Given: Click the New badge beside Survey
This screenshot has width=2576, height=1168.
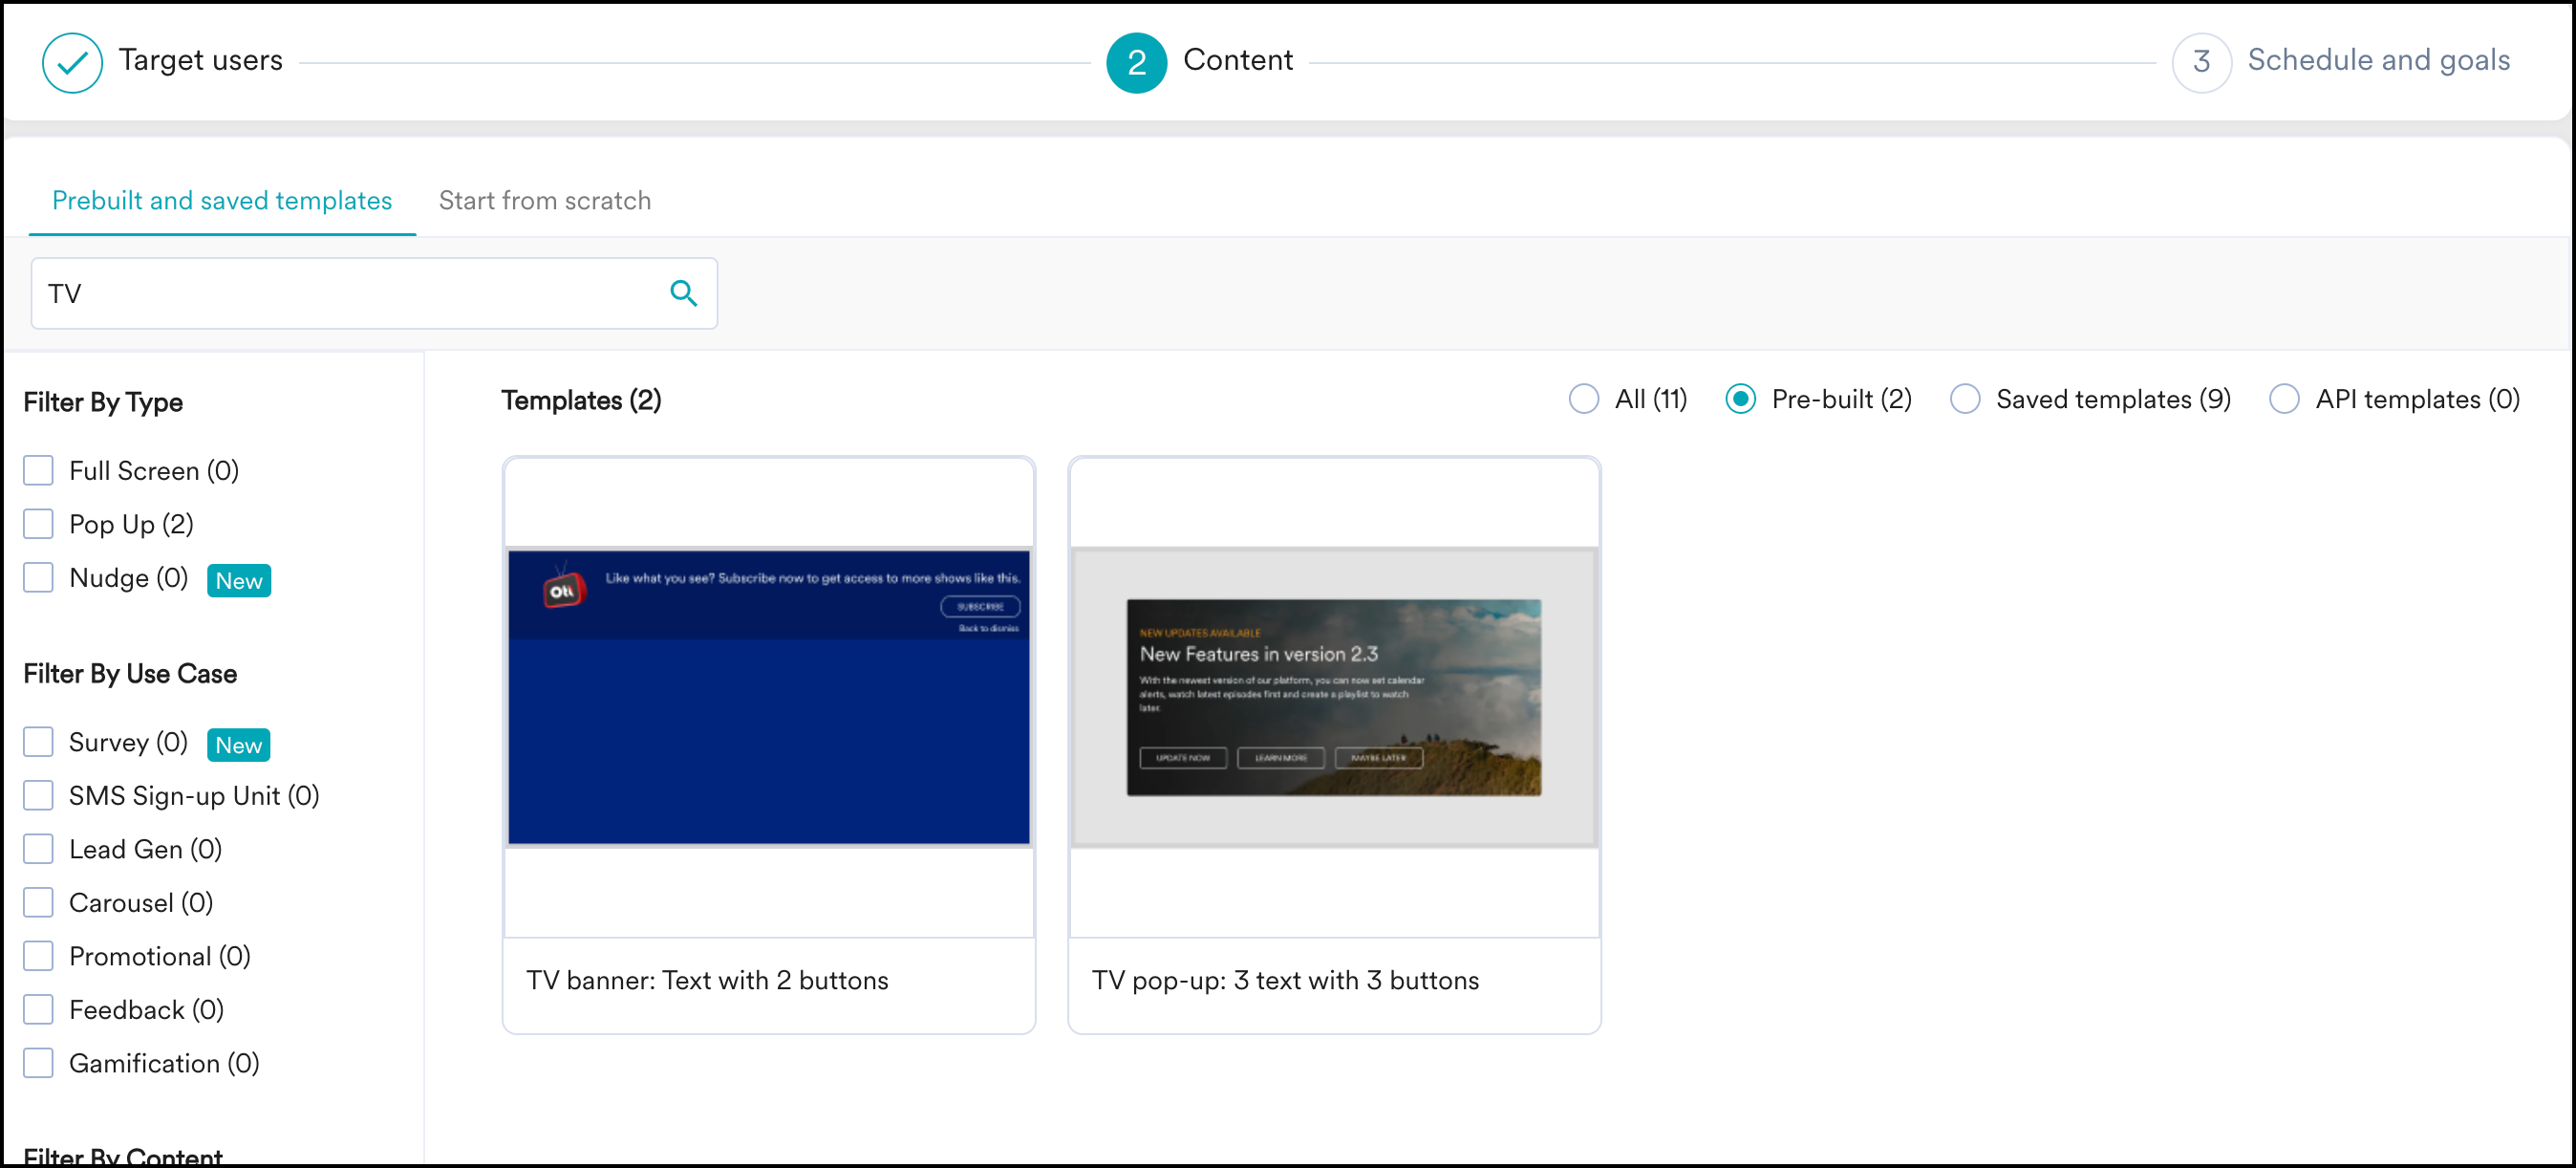Looking at the screenshot, I should click(x=238, y=745).
